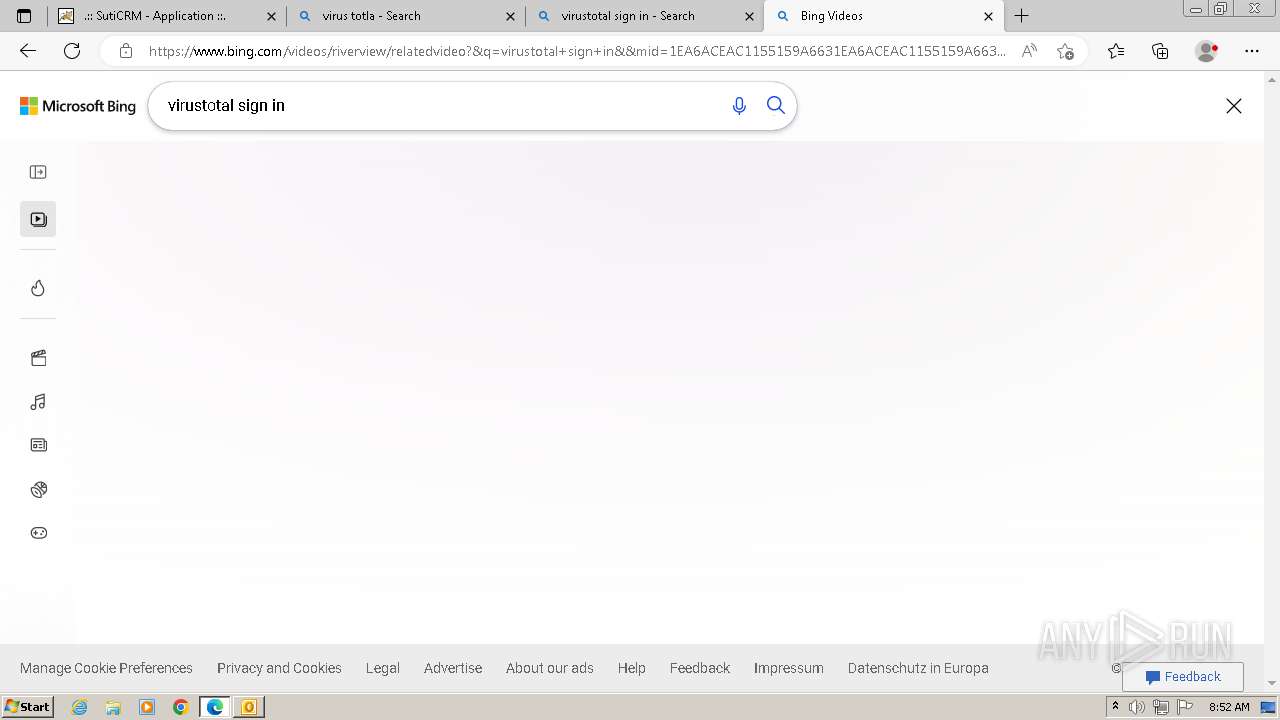
Task: Open the Sports ball sidebar icon
Action: [38, 489]
